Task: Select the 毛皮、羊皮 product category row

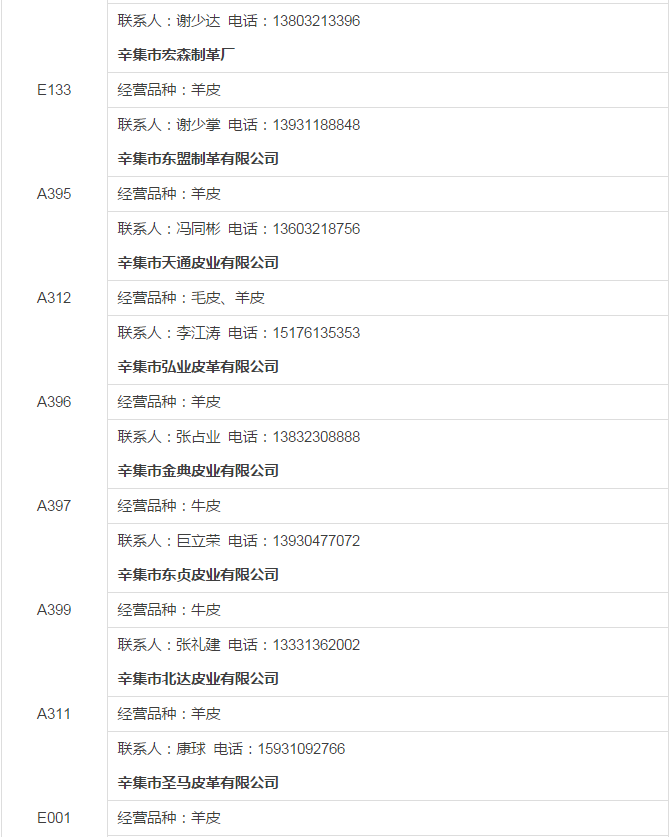Action: tap(388, 298)
